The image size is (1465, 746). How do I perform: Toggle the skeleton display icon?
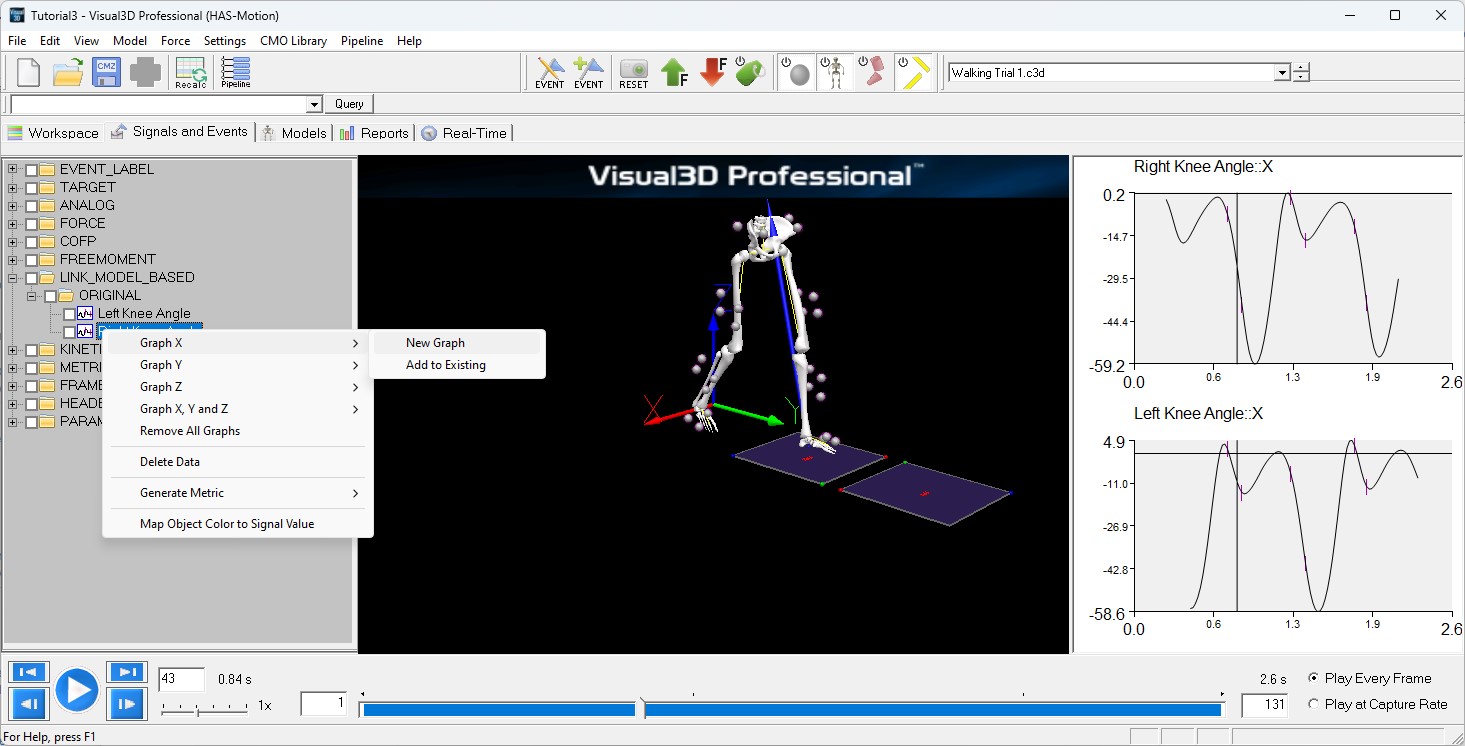click(x=834, y=72)
